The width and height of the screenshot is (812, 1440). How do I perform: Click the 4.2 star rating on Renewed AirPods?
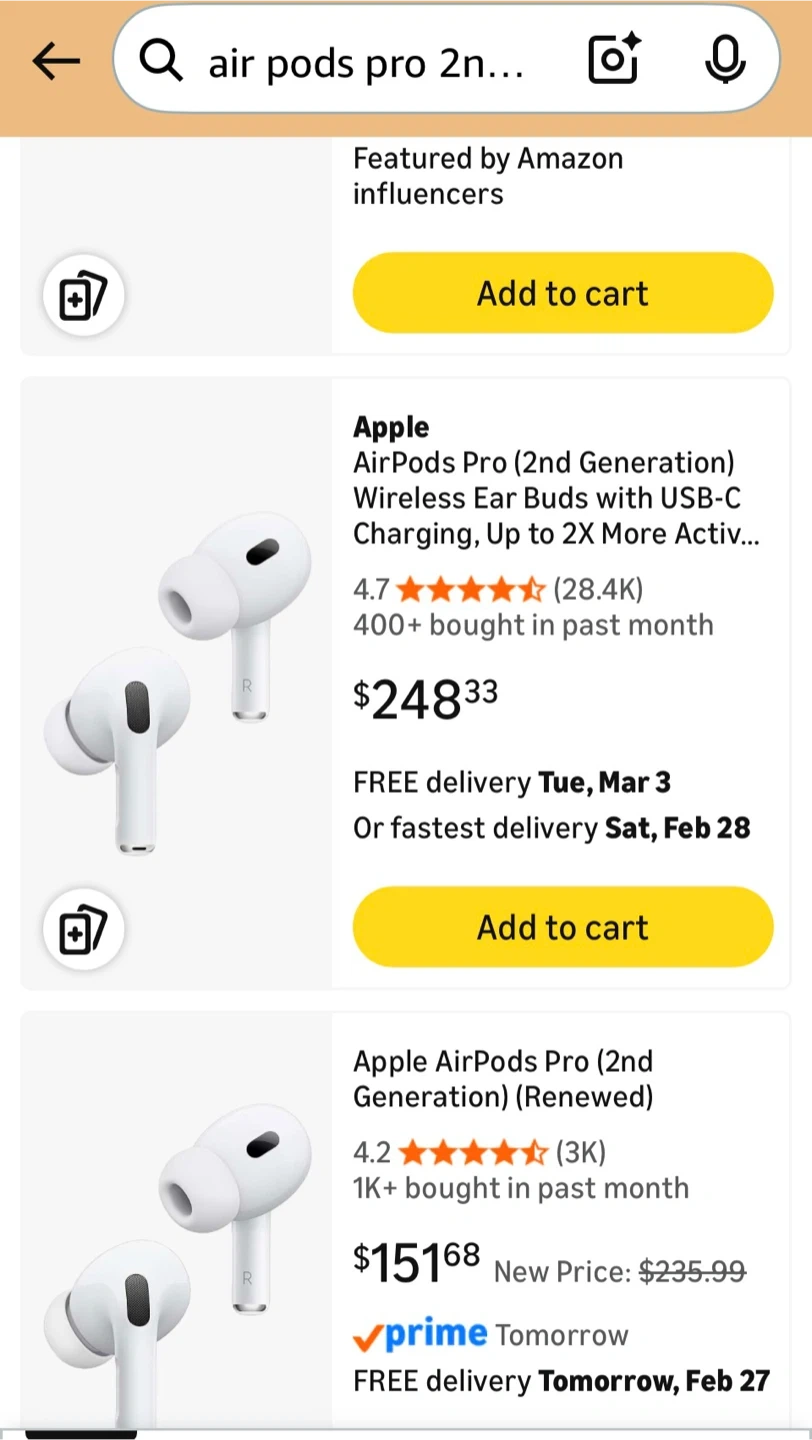click(472, 1153)
